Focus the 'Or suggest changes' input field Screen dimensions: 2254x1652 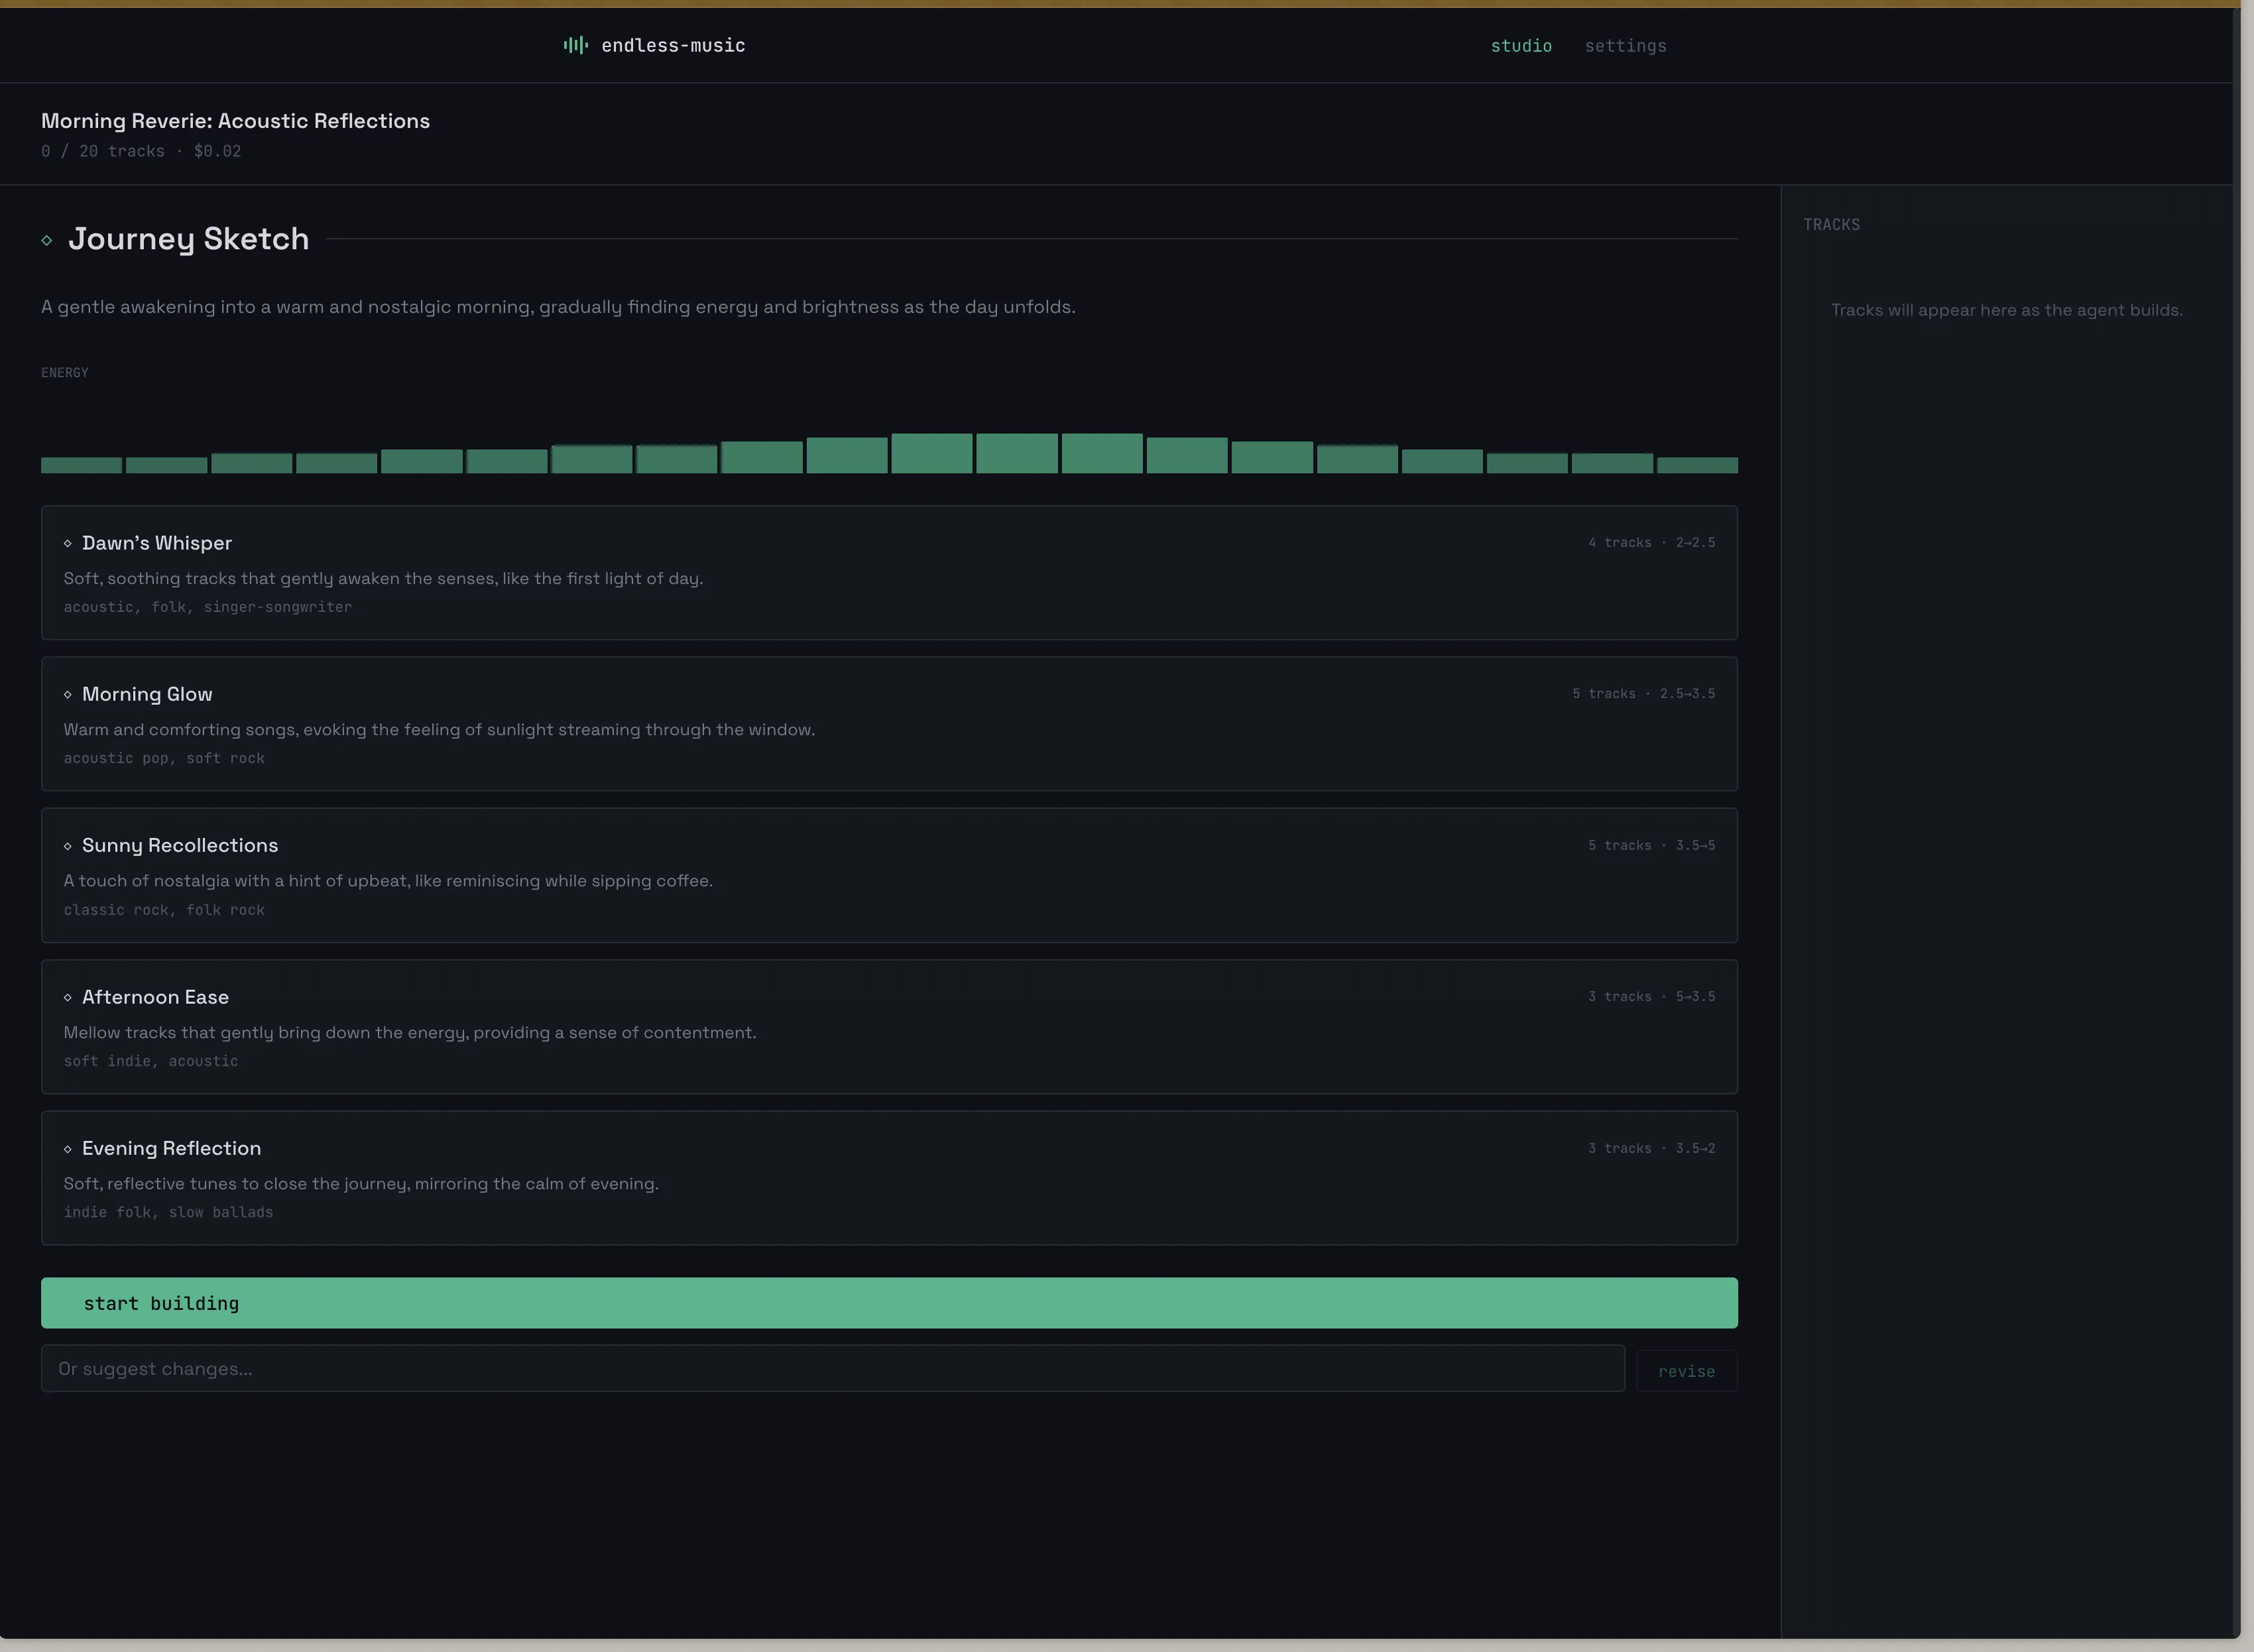tap(832, 1369)
